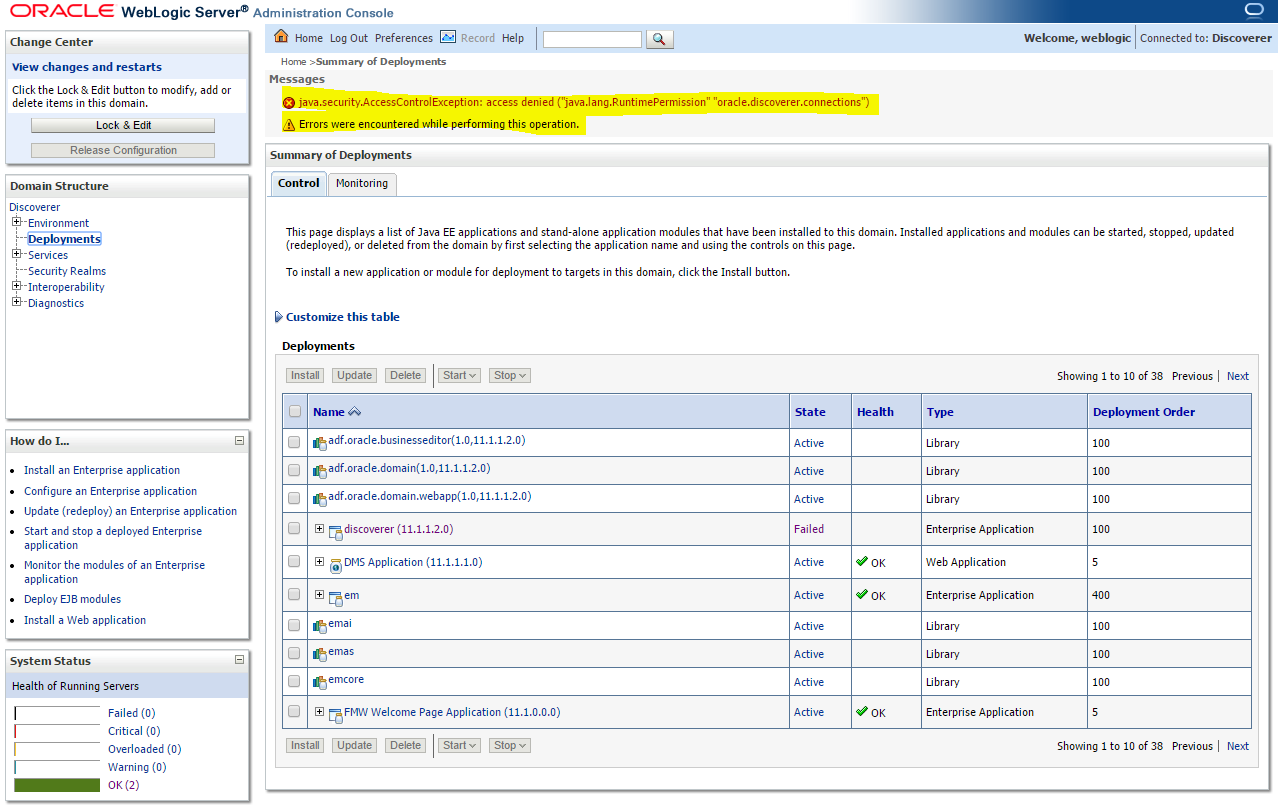Switch to the Monitoring tab
This screenshot has width=1278, height=811.
pyautogui.click(x=362, y=184)
